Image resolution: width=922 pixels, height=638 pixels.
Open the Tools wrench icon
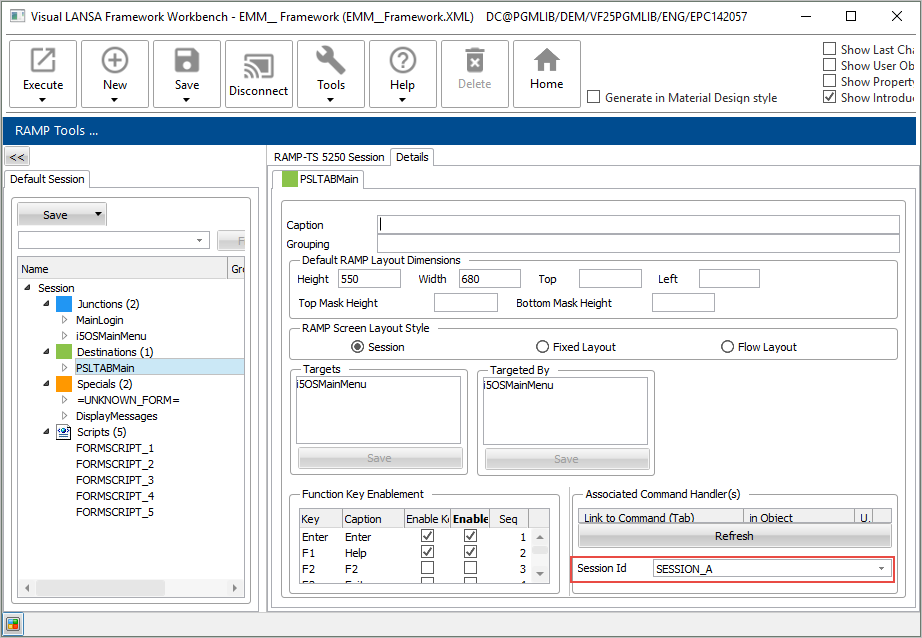point(331,61)
